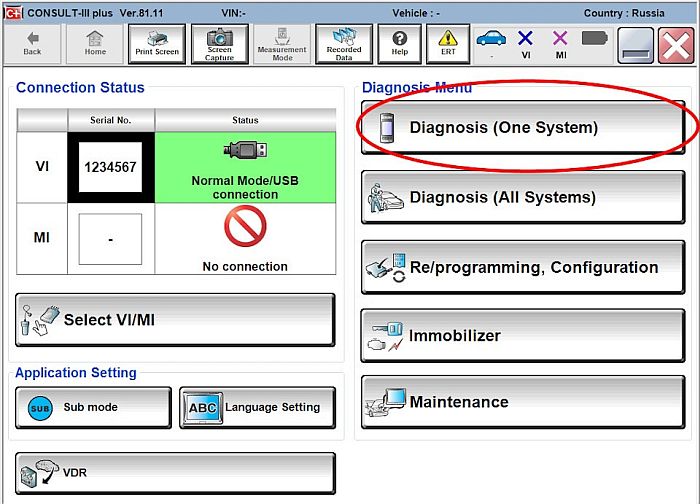
Task: Minimize the CONSULT-III plus window
Action: [636, 45]
